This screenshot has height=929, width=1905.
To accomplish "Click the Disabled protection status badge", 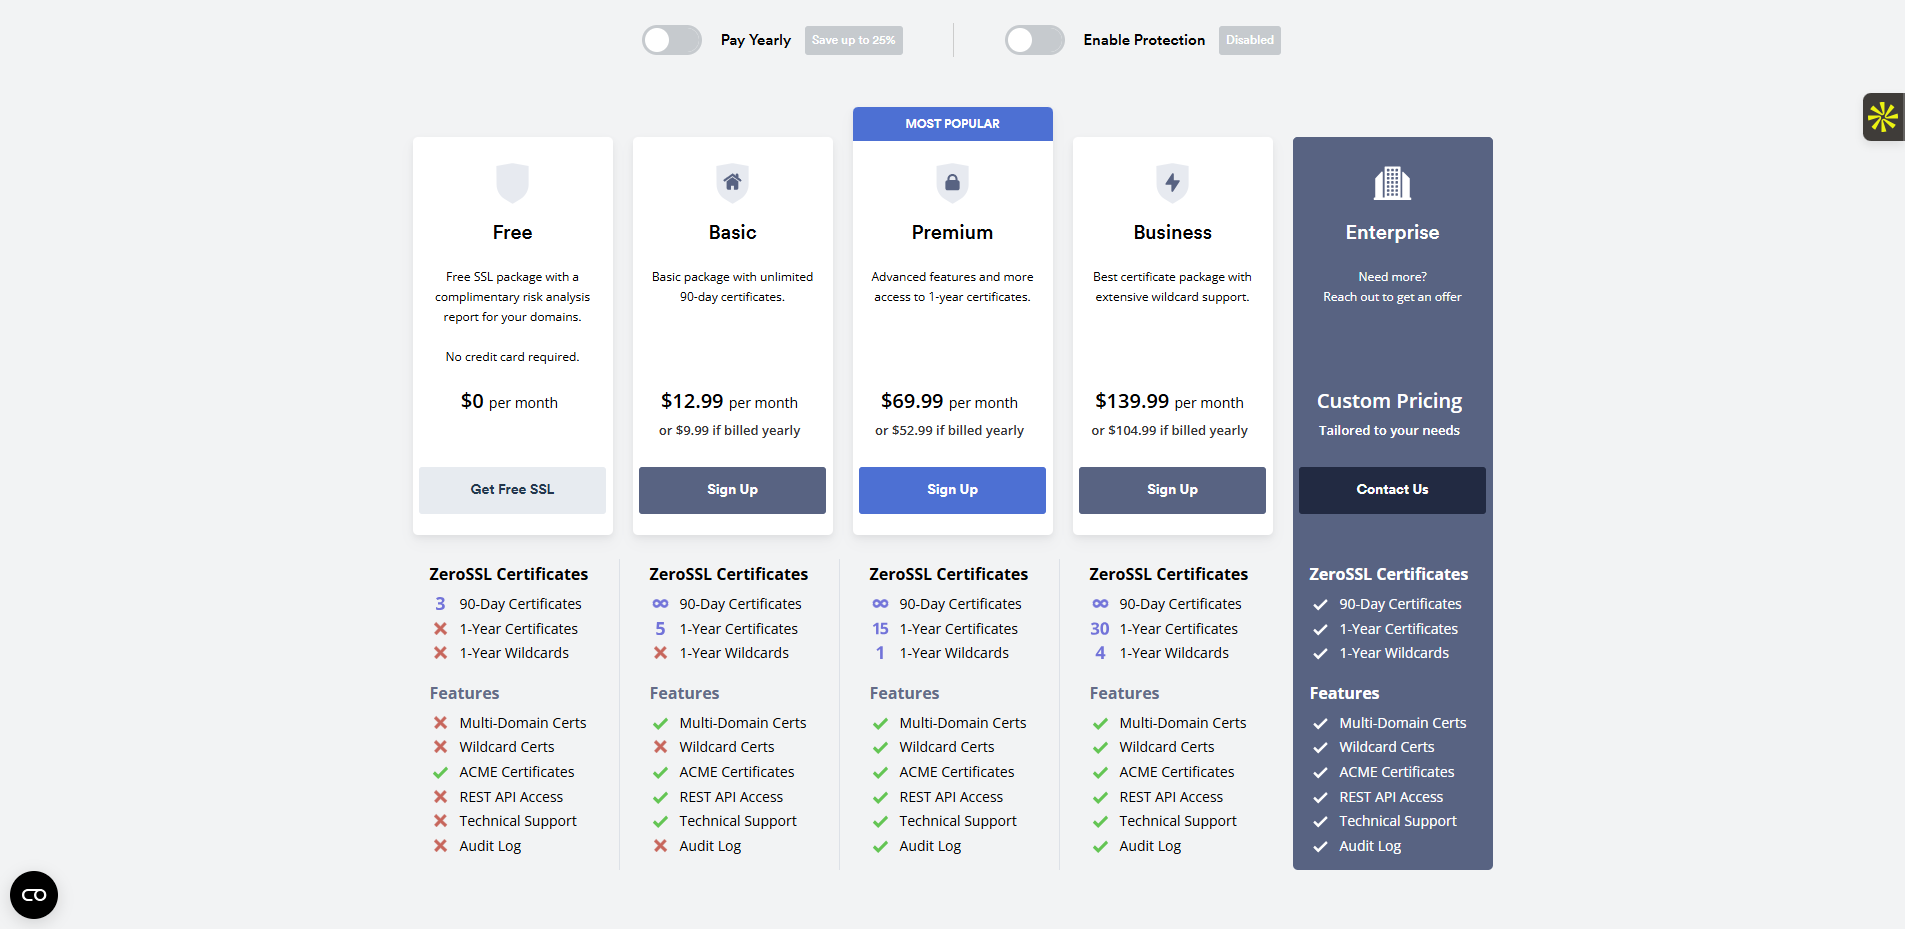I will (x=1249, y=40).
